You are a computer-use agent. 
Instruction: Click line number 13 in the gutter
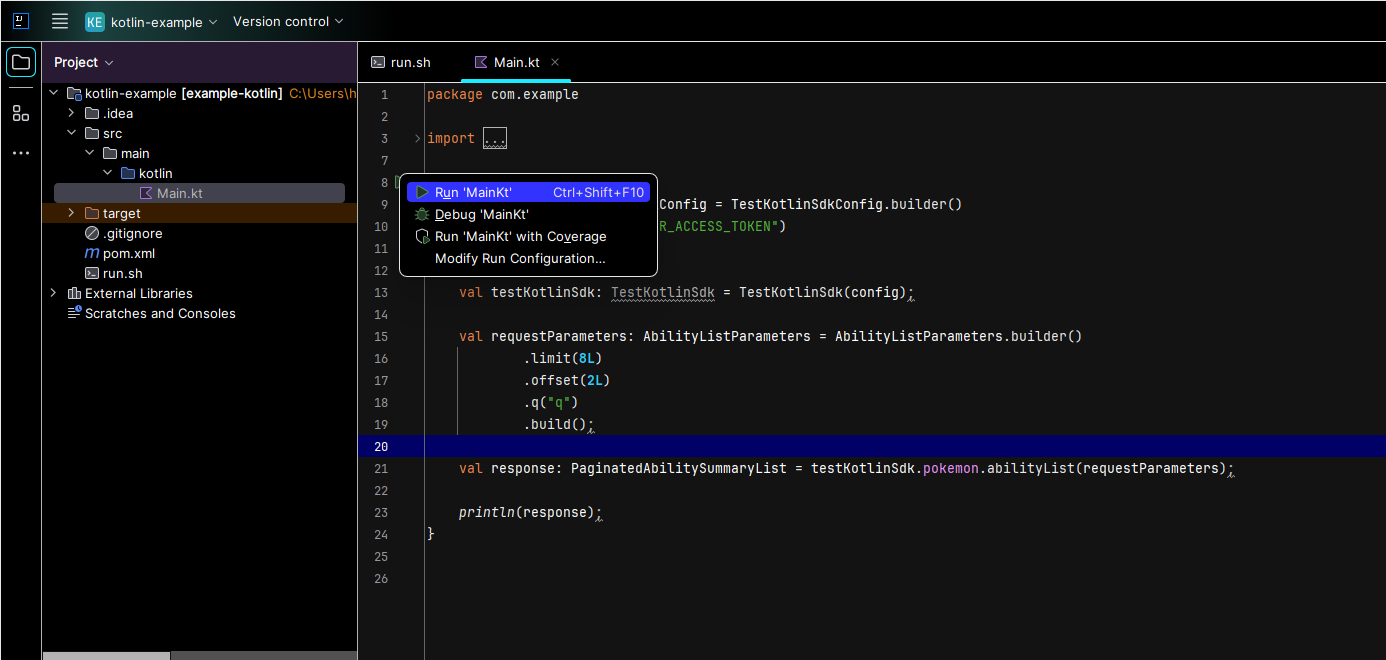380,292
